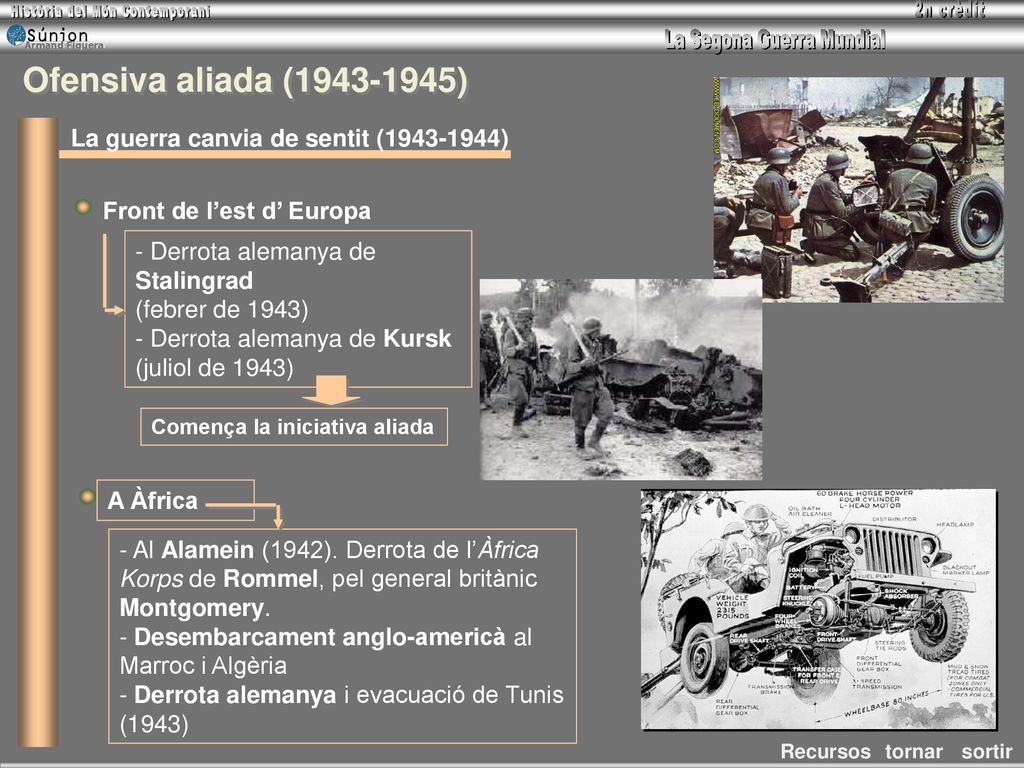Click the text Marroc i Algèria
This screenshot has width=1024, height=768.
pos(203,666)
